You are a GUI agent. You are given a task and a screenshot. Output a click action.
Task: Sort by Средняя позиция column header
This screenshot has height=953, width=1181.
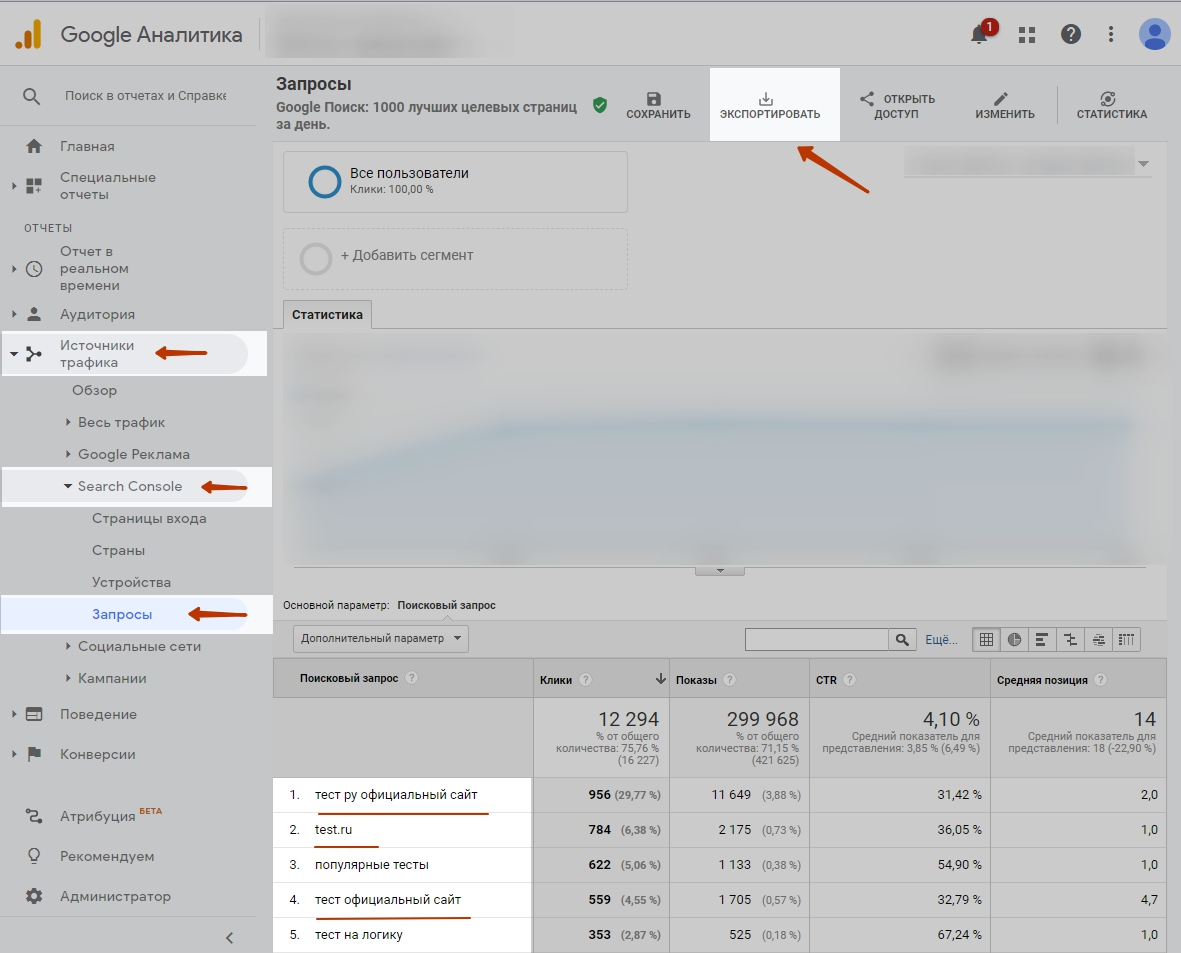tap(1042, 680)
